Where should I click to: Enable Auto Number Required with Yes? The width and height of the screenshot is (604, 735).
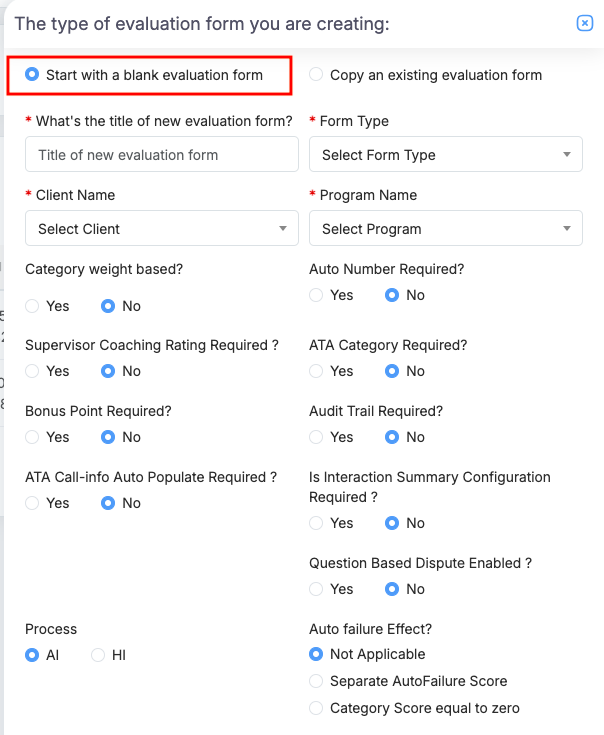click(317, 295)
